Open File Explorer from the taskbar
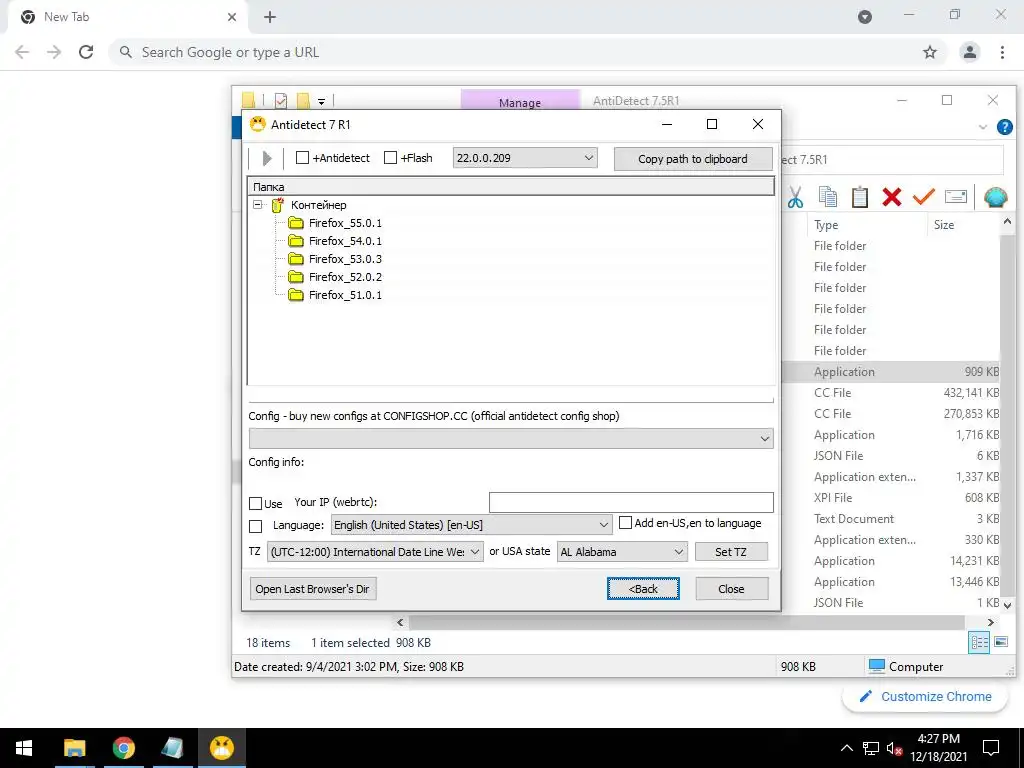 74,748
